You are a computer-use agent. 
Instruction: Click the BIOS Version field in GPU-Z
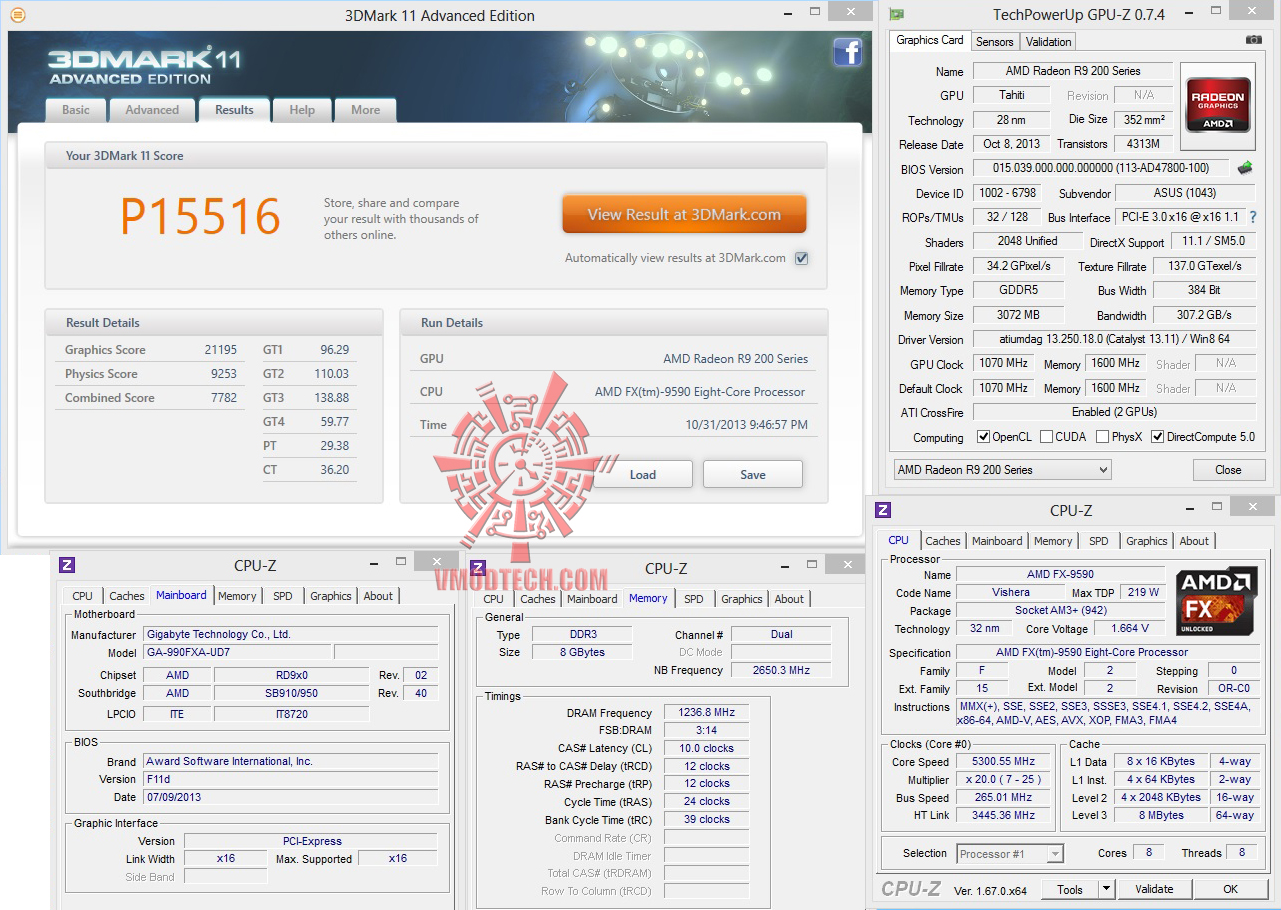(1102, 169)
